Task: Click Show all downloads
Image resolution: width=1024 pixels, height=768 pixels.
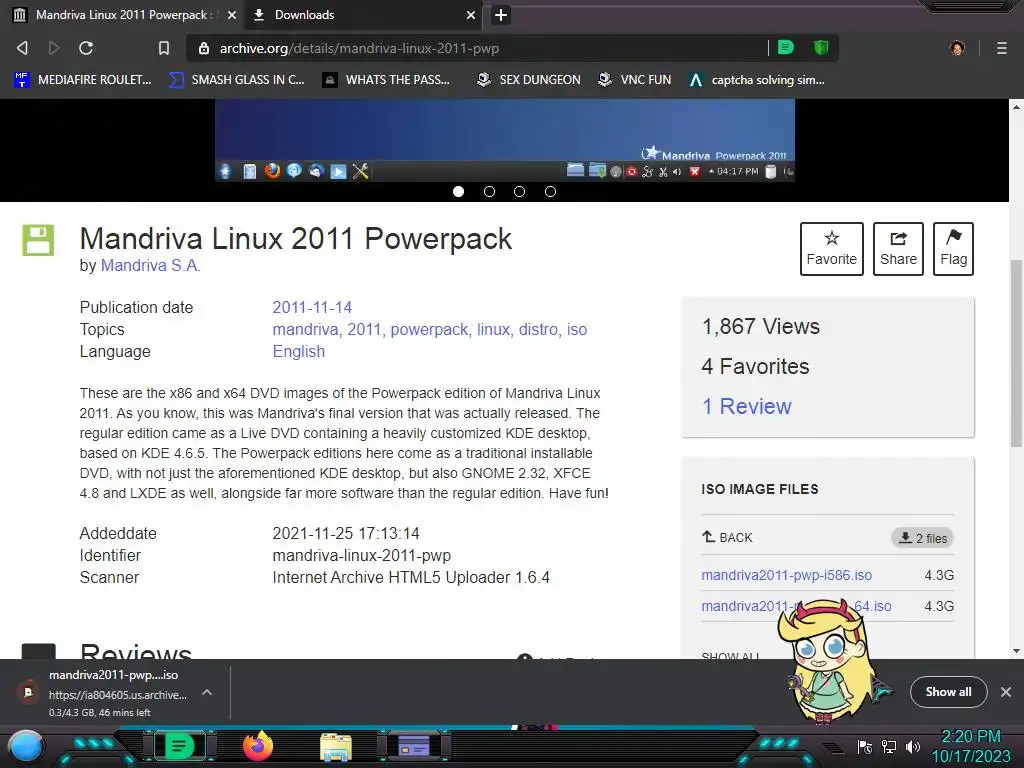Action: point(948,692)
